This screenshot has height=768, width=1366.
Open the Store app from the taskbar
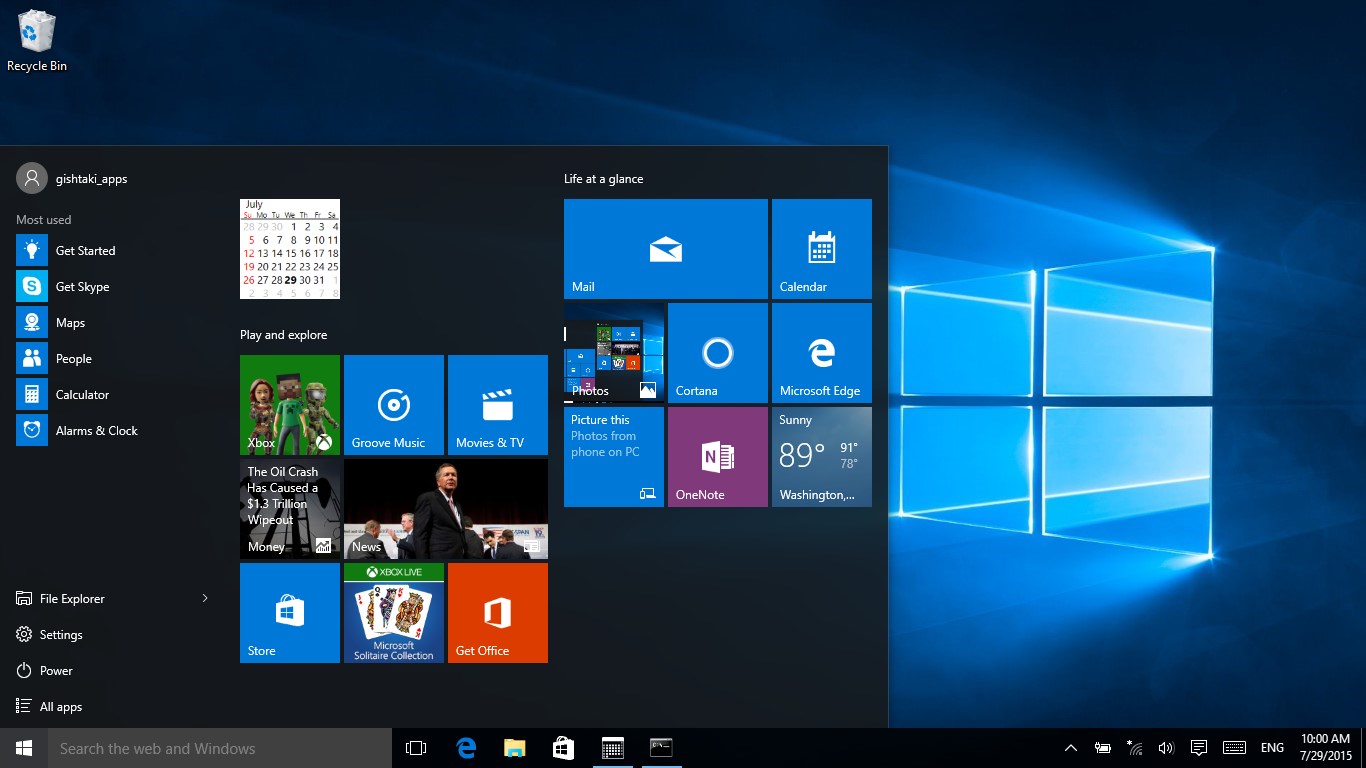(x=563, y=747)
